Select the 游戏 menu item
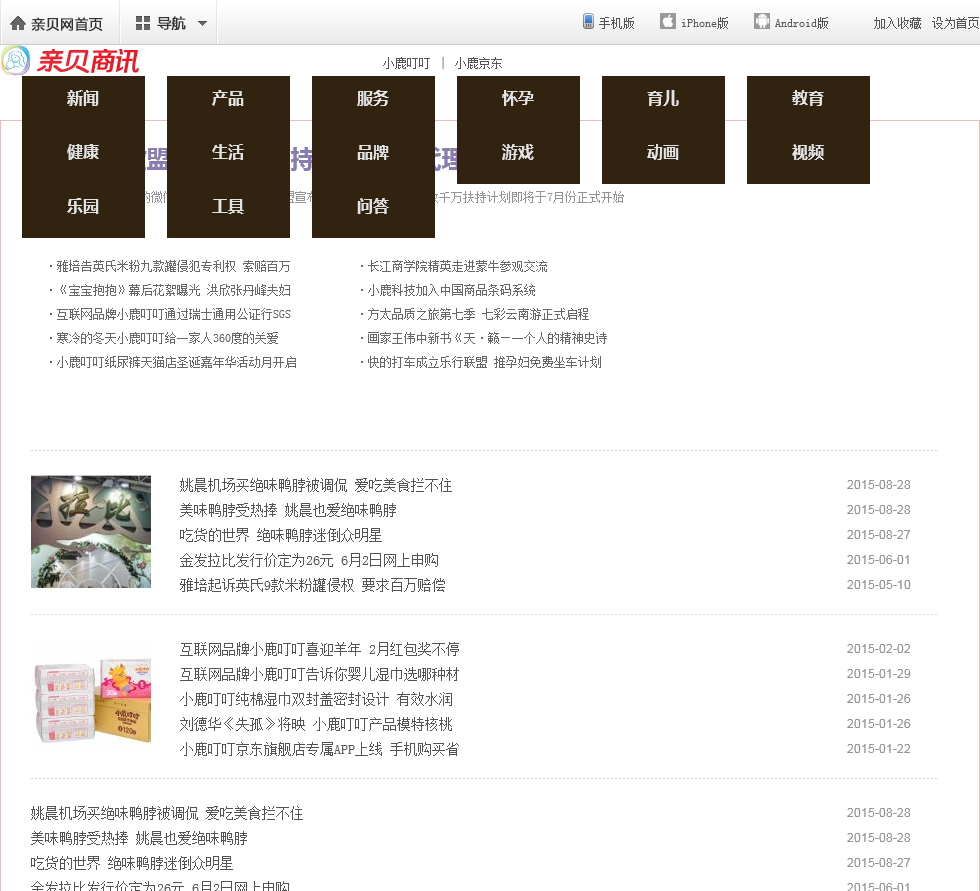 (x=518, y=152)
